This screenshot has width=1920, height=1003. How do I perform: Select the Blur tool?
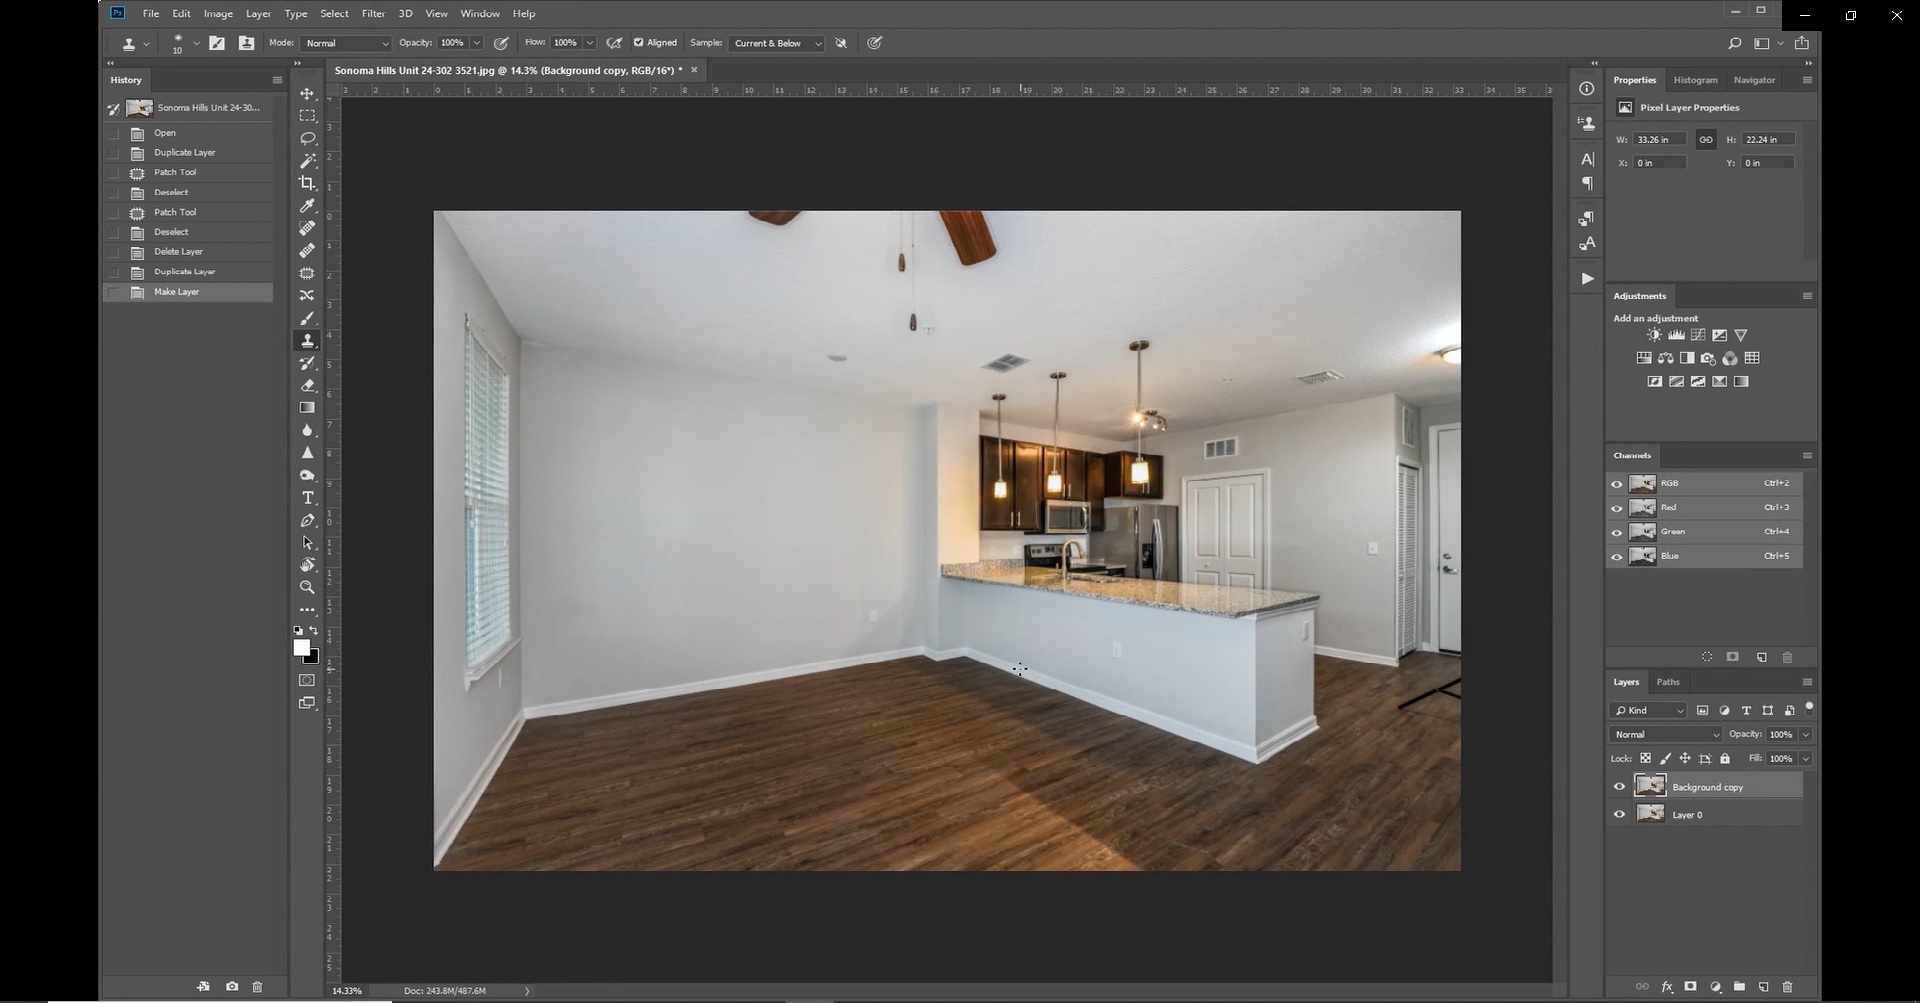(307, 430)
